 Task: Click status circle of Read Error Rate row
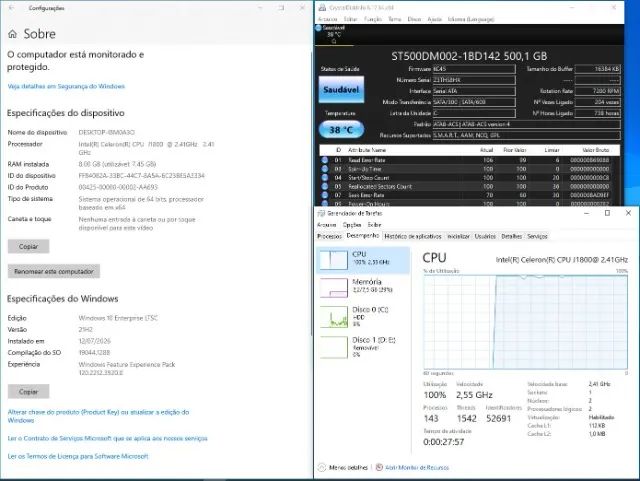click(x=325, y=160)
